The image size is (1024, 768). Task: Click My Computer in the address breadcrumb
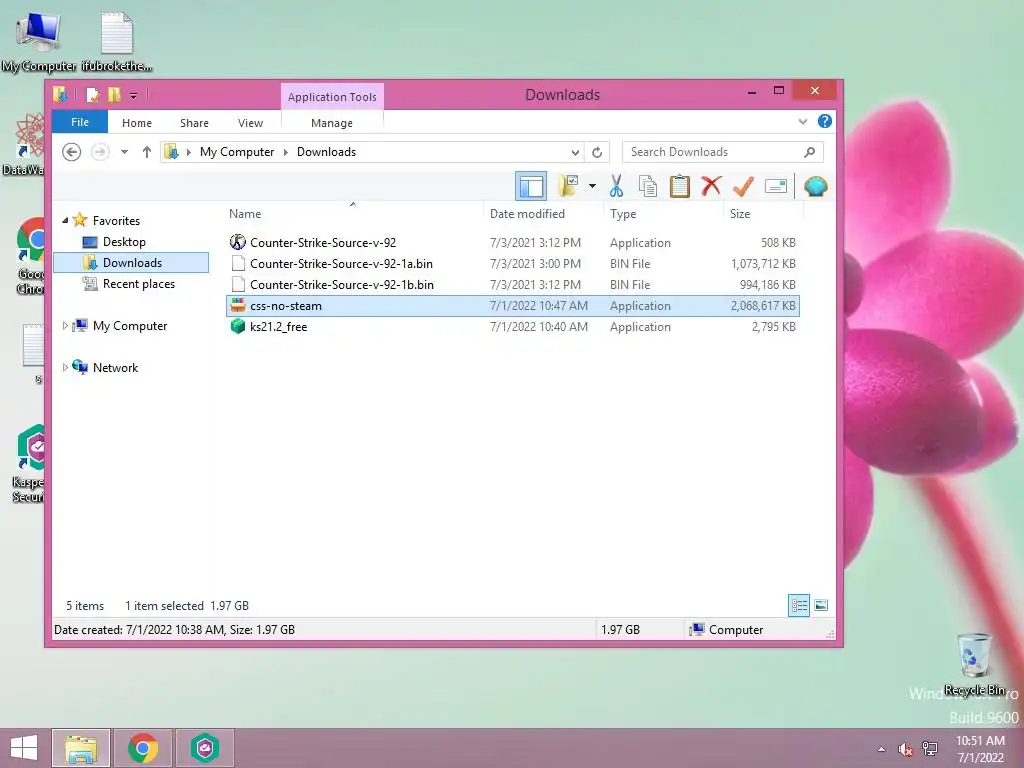(237, 152)
